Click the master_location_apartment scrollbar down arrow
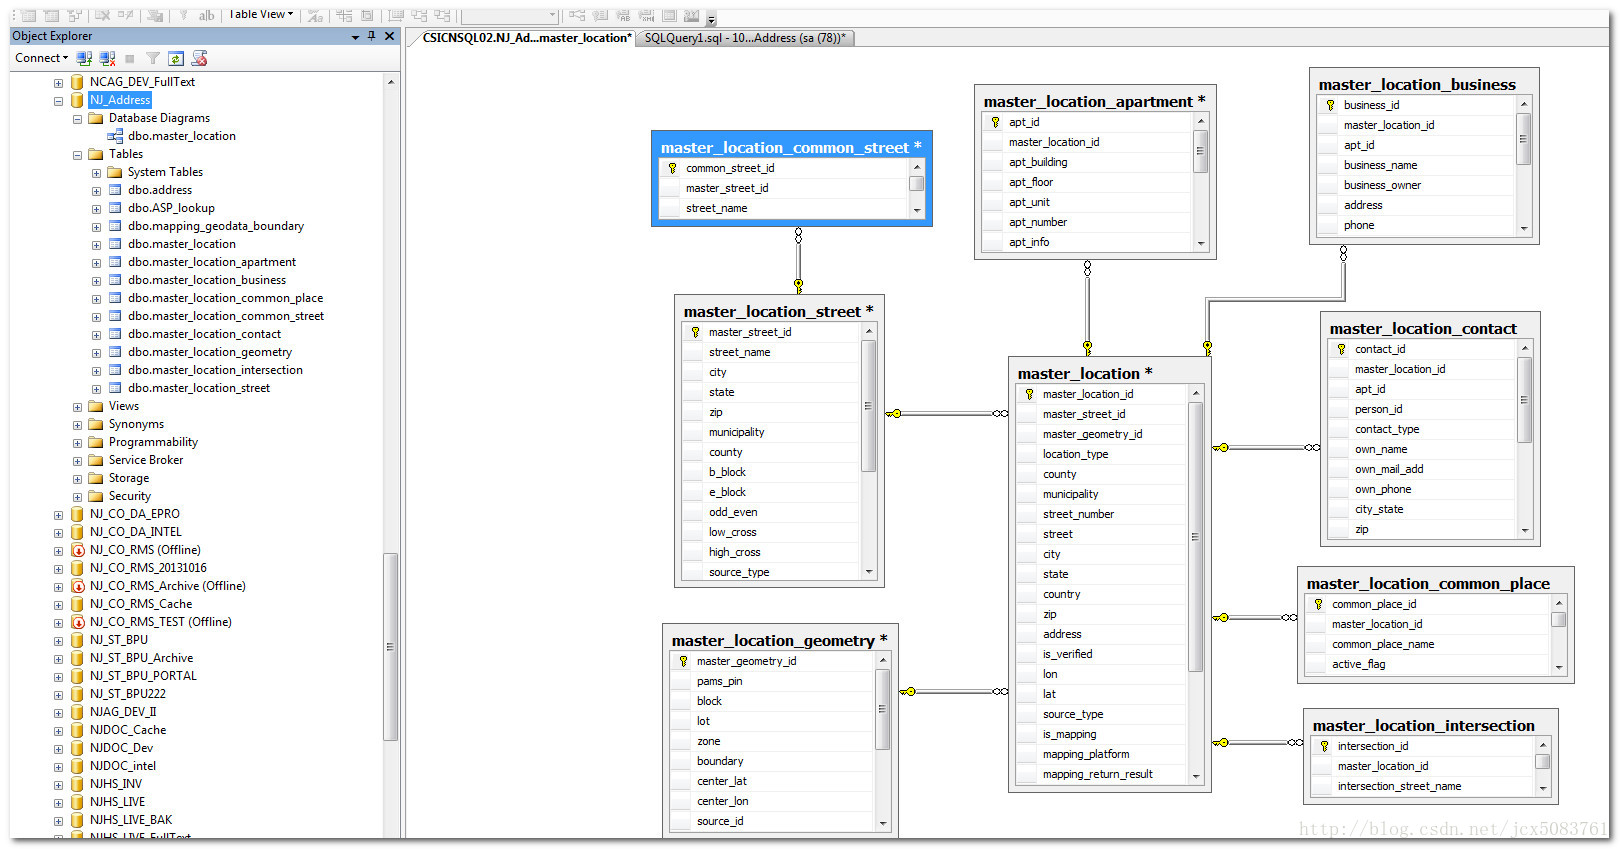The image size is (1620, 849). pyautogui.click(x=1201, y=243)
